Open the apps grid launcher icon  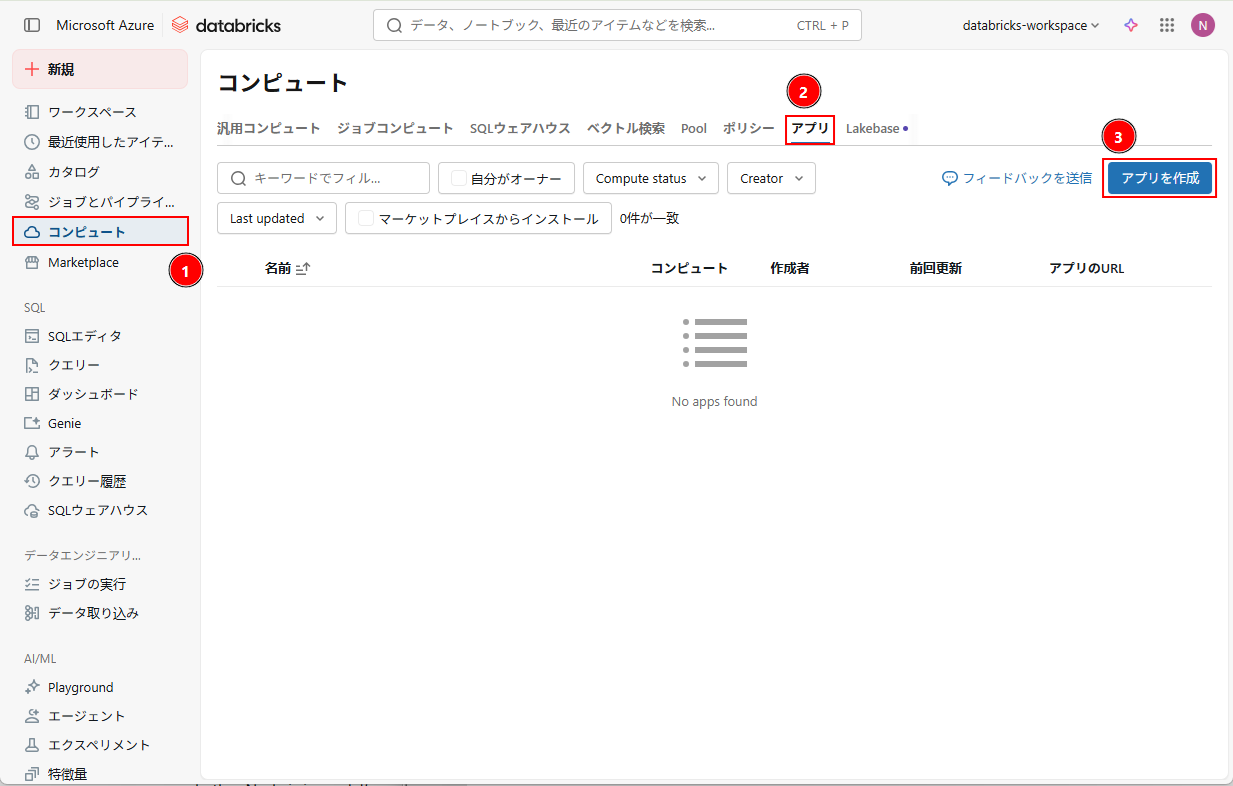click(1166, 25)
